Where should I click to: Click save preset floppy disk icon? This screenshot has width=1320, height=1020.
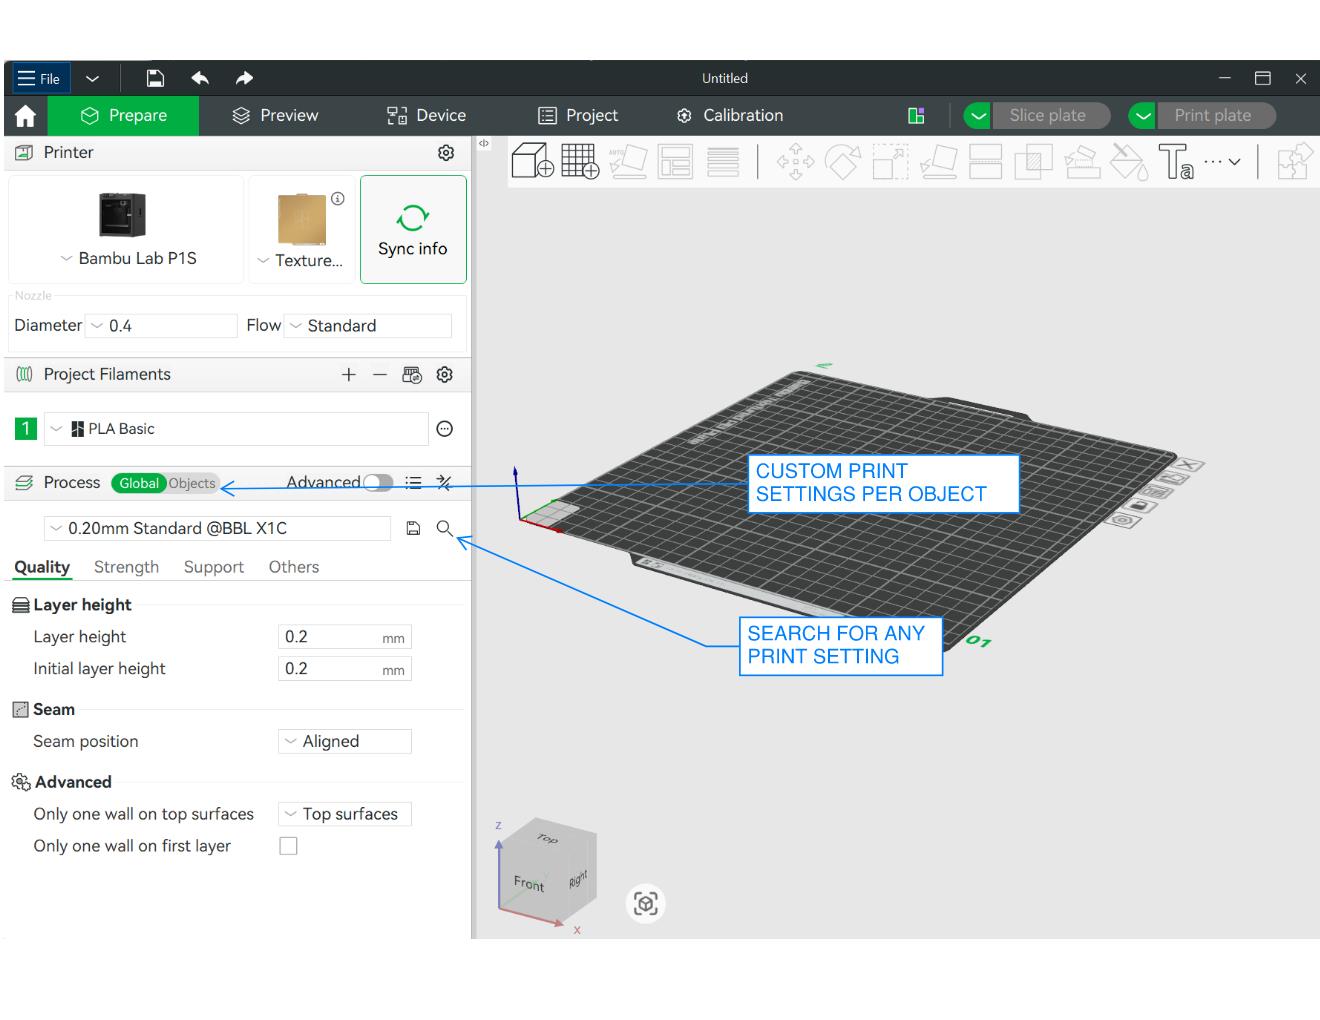[413, 528]
